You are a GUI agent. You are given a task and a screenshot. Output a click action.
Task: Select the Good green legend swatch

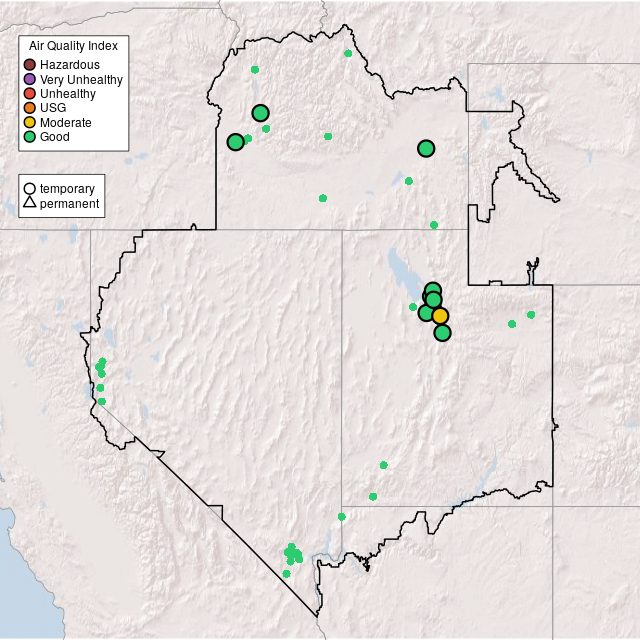coord(30,136)
